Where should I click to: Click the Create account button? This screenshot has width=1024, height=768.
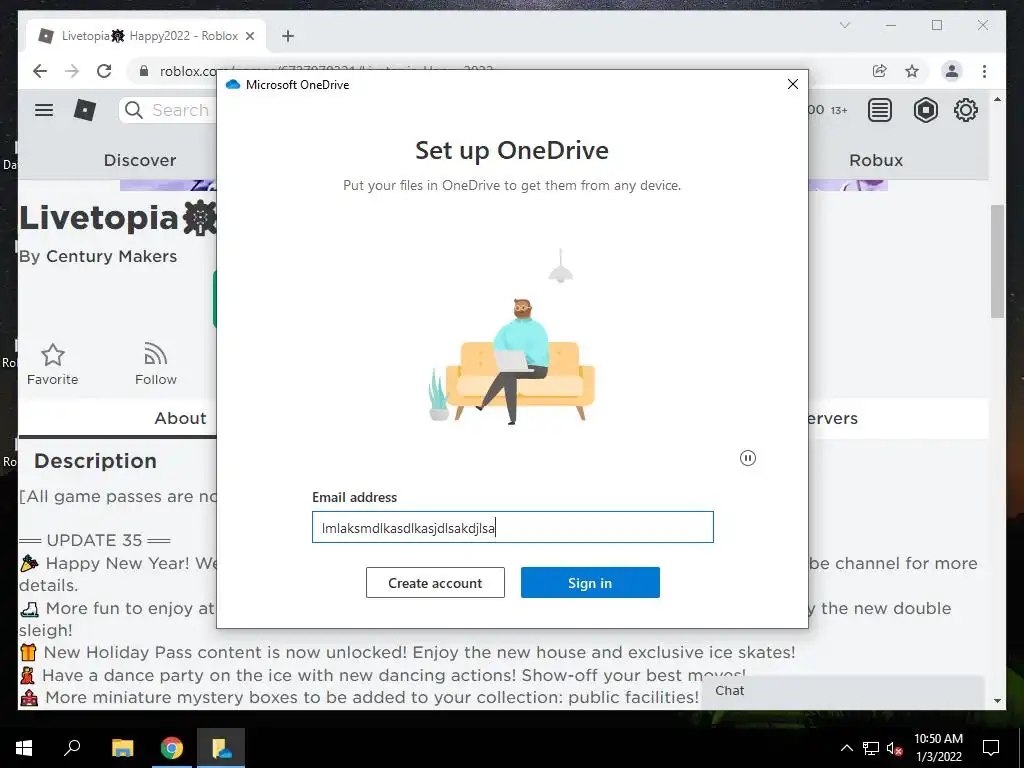(x=435, y=583)
